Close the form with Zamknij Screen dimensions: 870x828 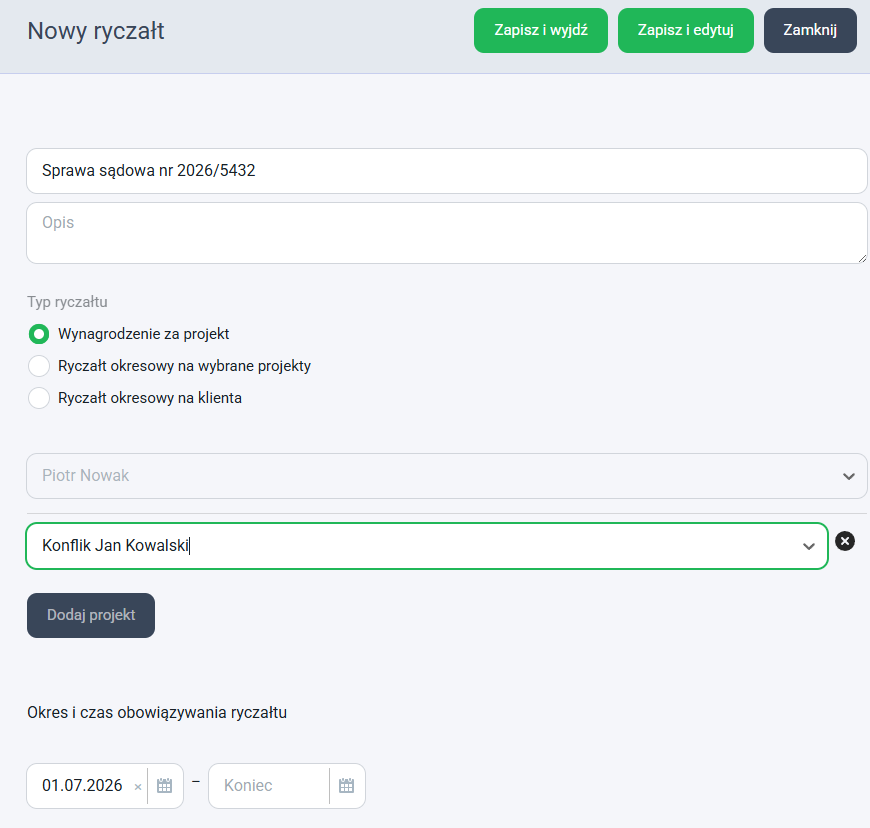(x=810, y=31)
